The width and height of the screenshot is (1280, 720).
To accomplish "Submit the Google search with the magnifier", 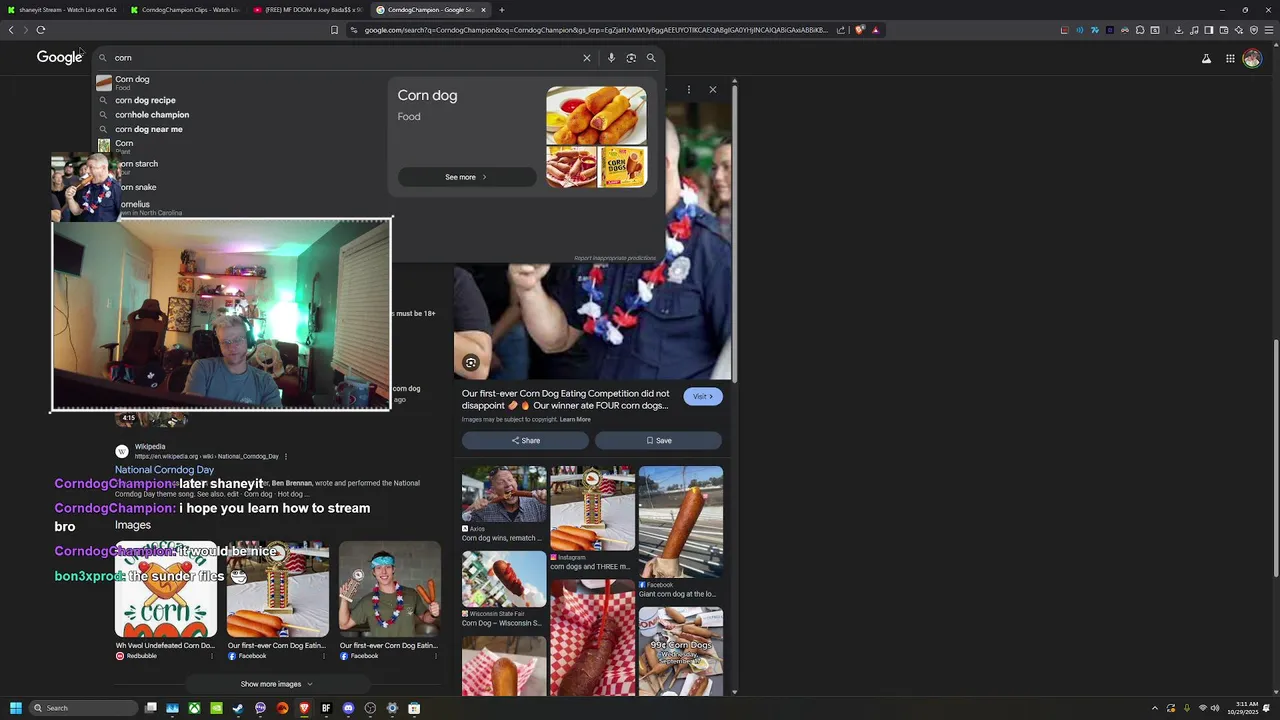I will 651,58.
